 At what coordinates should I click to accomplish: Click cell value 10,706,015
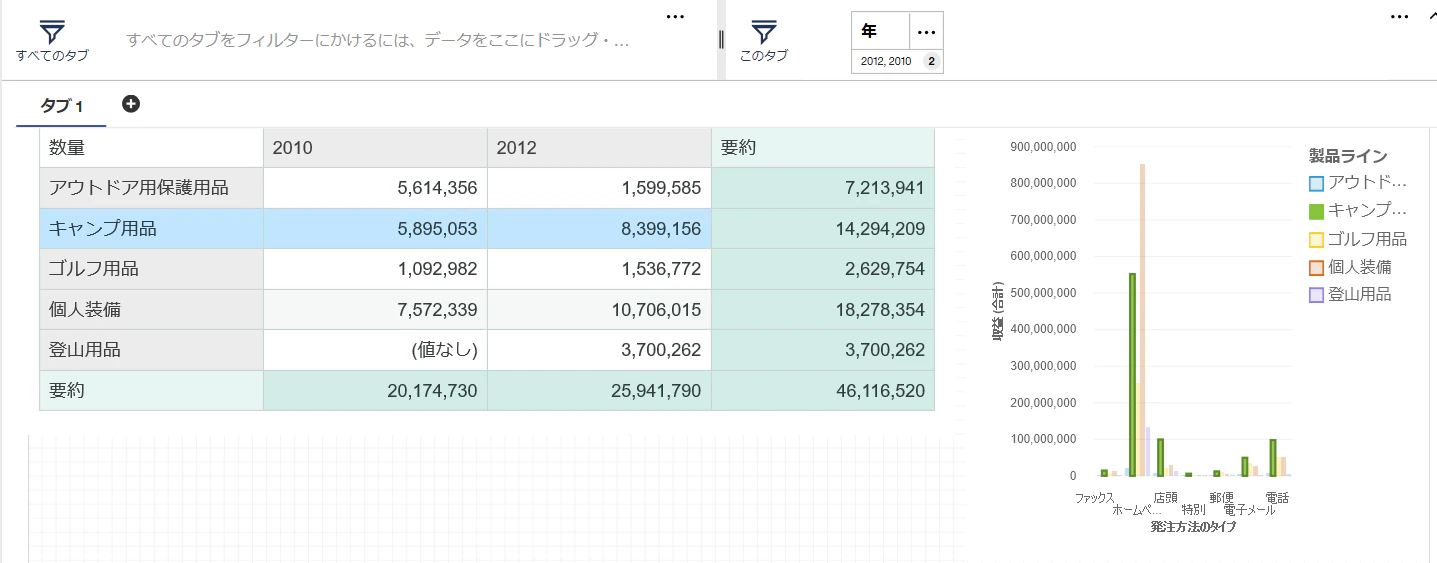pyautogui.click(x=599, y=310)
